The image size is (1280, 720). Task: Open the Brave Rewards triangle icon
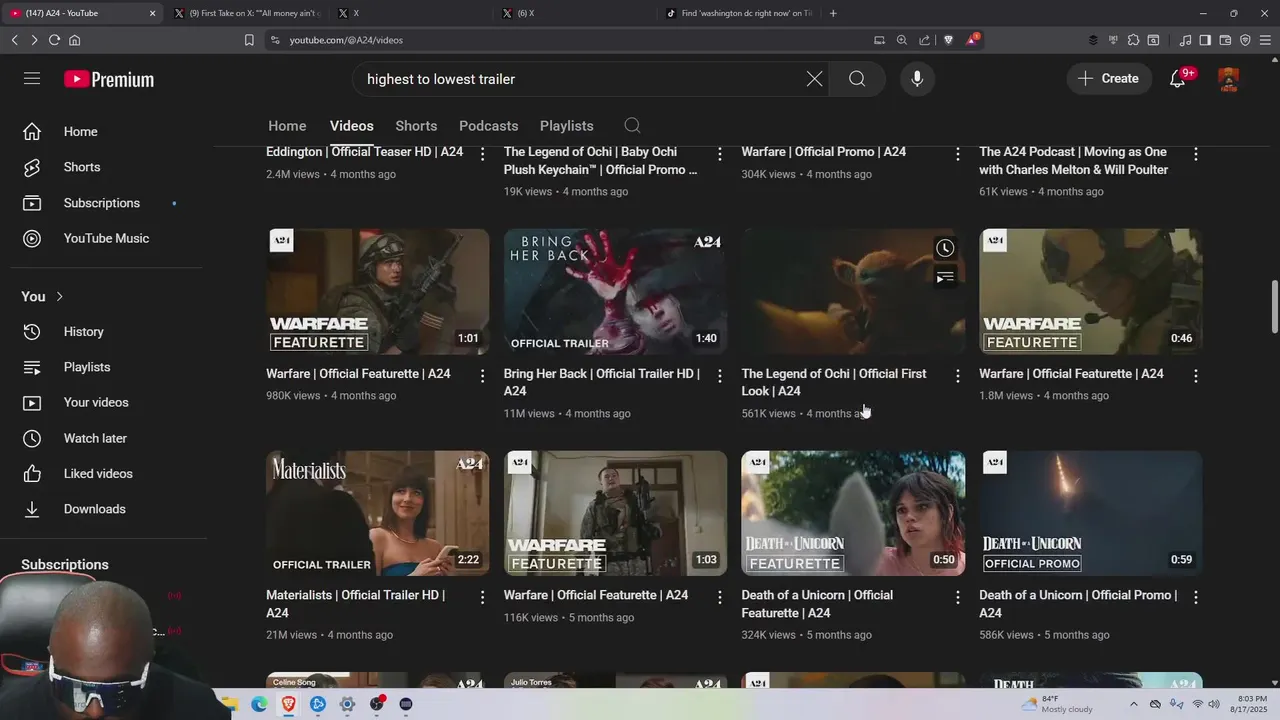tap(972, 40)
